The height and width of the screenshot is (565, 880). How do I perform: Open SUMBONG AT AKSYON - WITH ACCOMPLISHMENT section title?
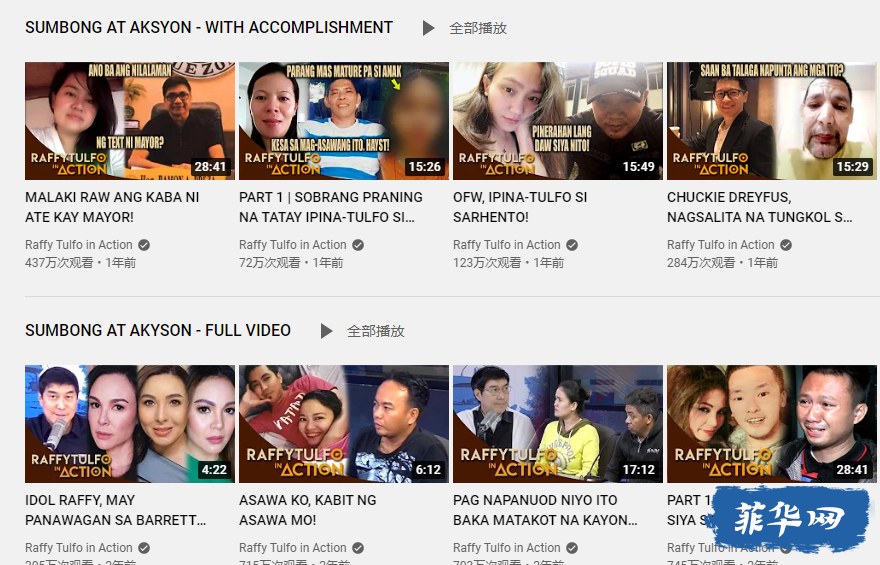coord(209,27)
